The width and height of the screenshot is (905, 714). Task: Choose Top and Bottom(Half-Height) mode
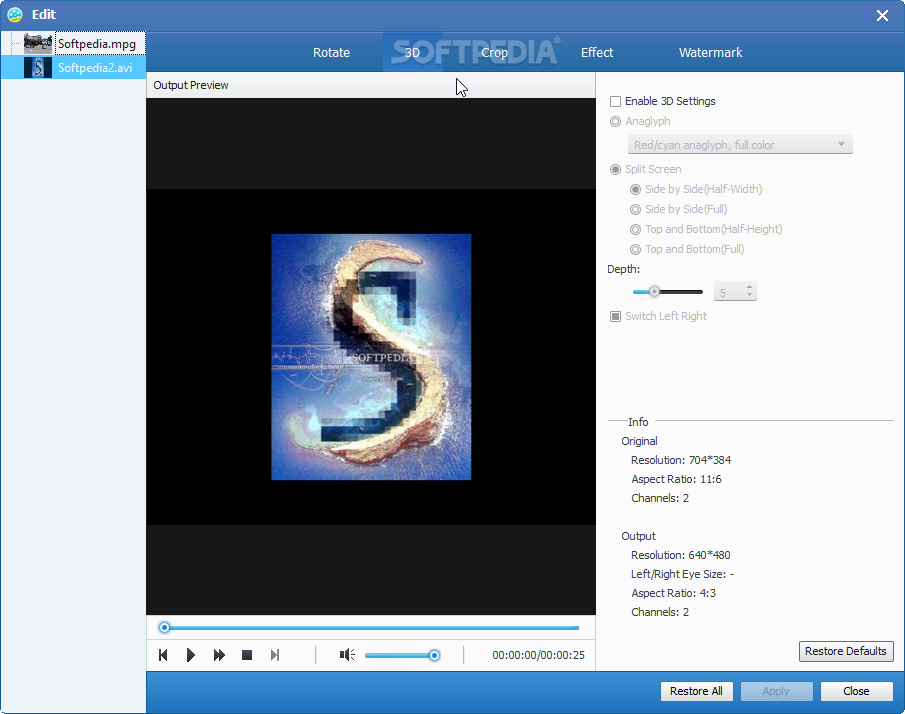click(x=635, y=229)
